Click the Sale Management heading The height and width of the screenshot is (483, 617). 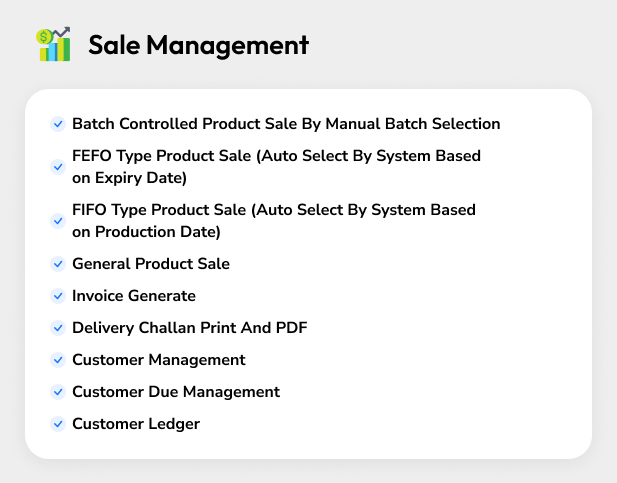198,45
